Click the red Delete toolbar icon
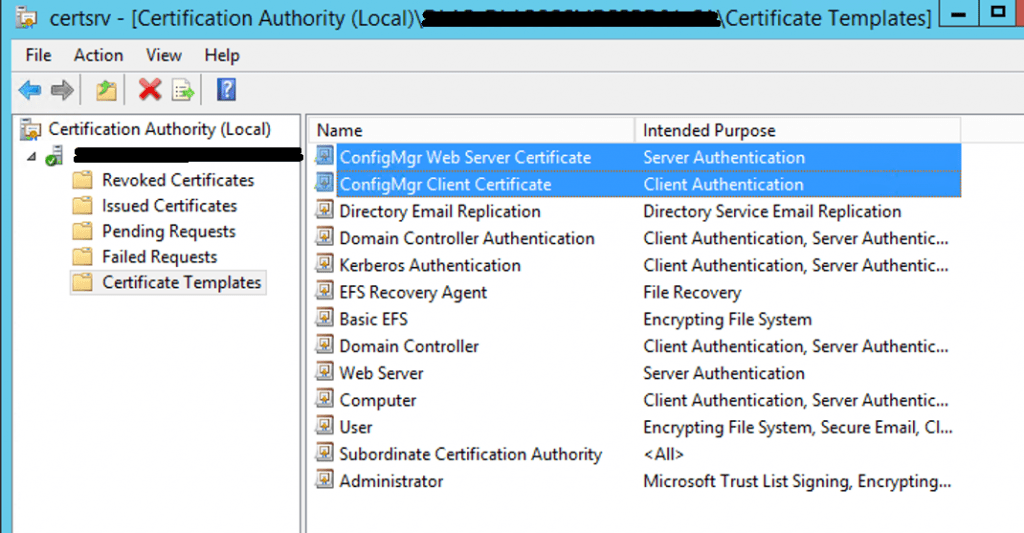Viewport: 1024px width, 533px height. [x=150, y=89]
